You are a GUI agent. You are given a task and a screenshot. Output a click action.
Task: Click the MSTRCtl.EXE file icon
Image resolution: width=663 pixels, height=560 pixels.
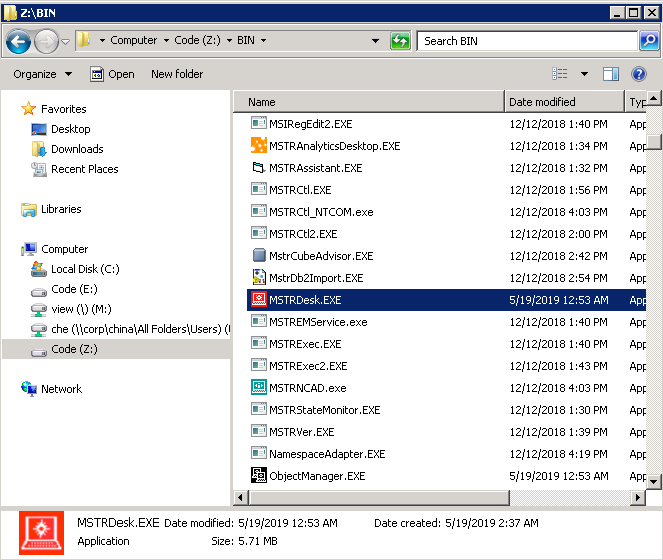258,189
